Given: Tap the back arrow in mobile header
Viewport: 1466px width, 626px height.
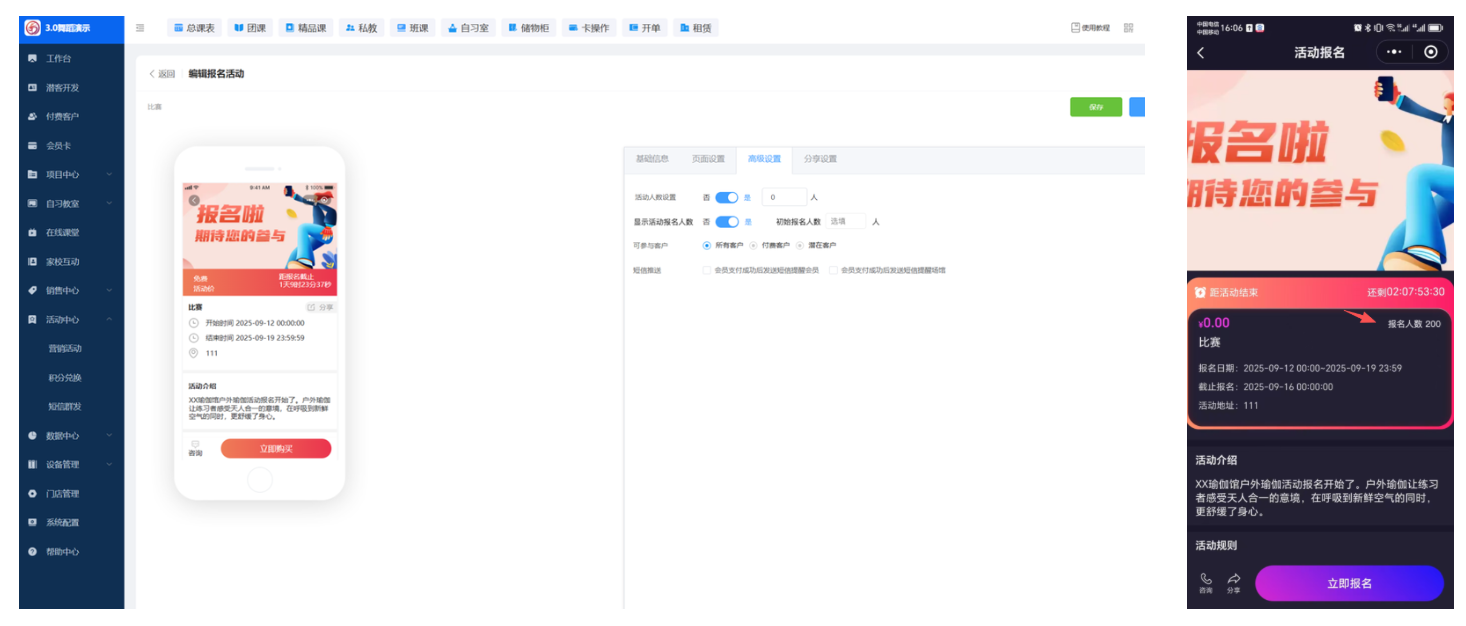Looking at the screenshot, I should [1201, 53].
